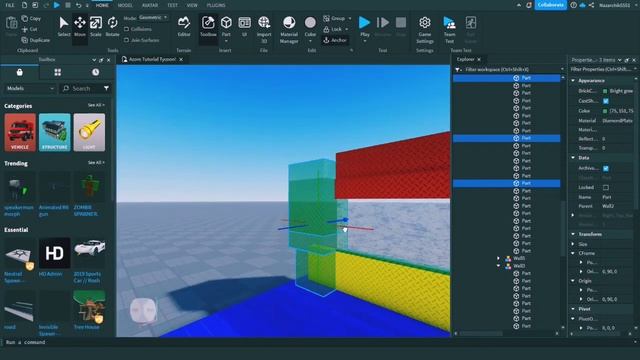Image resolution: width=640 pixels, height=360 pixels.
Task: Collapse the Appearance properties section
Action: coord(573,80)
